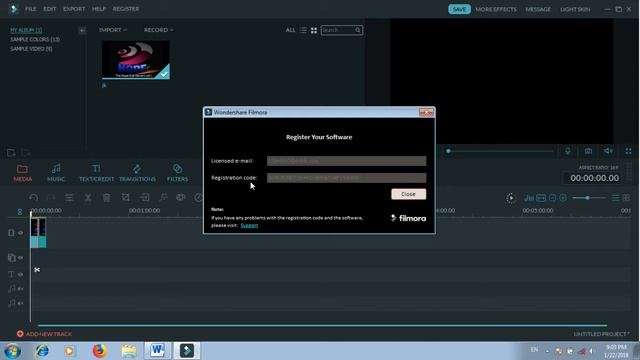The image size is (640, 360).
Task: Take a snapshot with the camera icon
Action: (x=588, y=151)
